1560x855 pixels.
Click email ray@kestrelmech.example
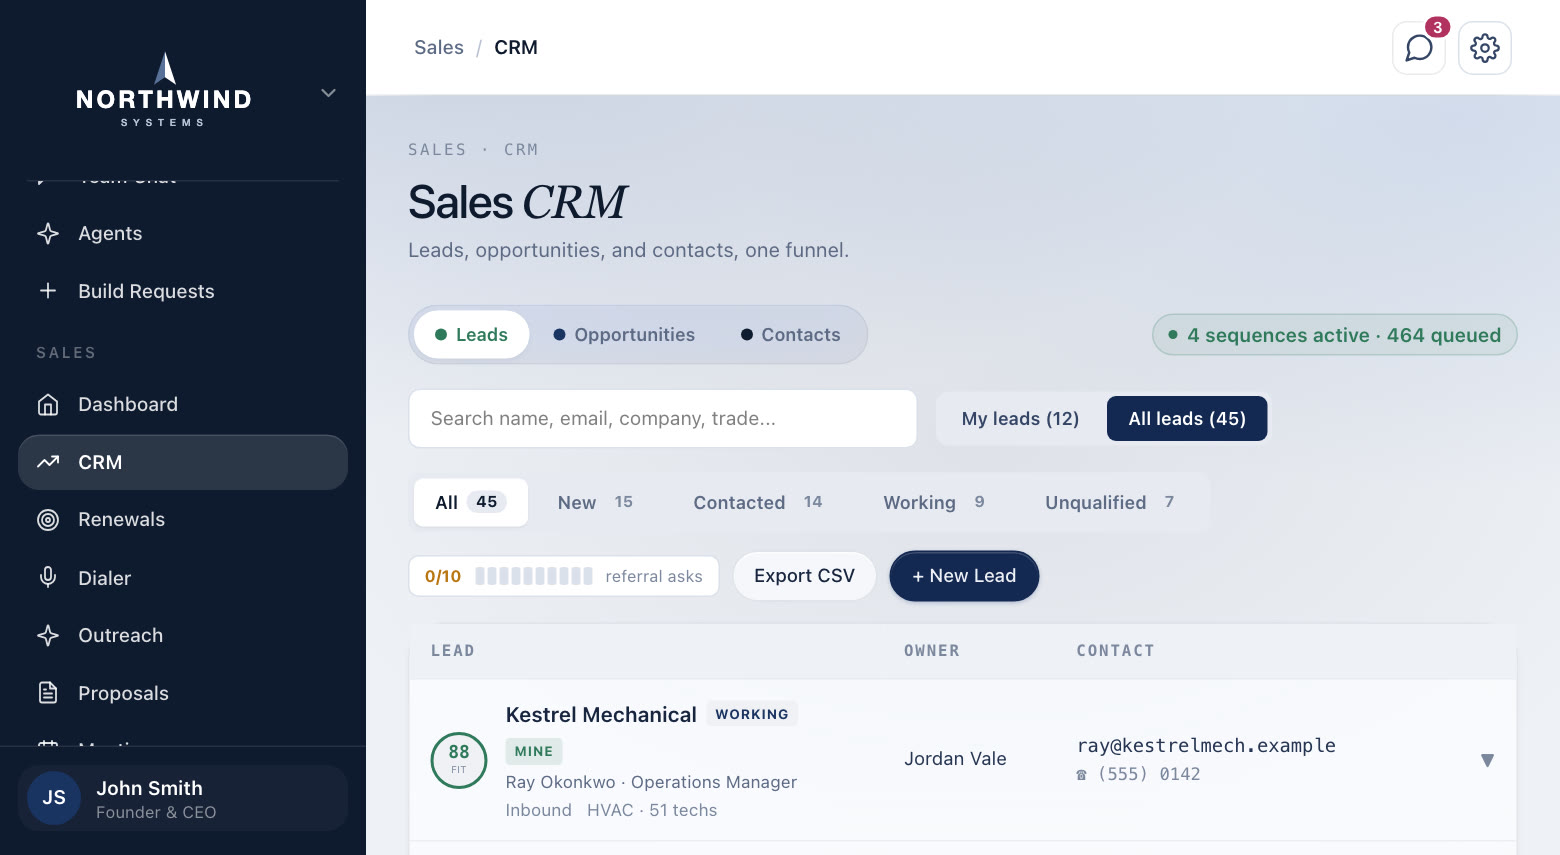pyautogui.click(x=1206, y=745)
